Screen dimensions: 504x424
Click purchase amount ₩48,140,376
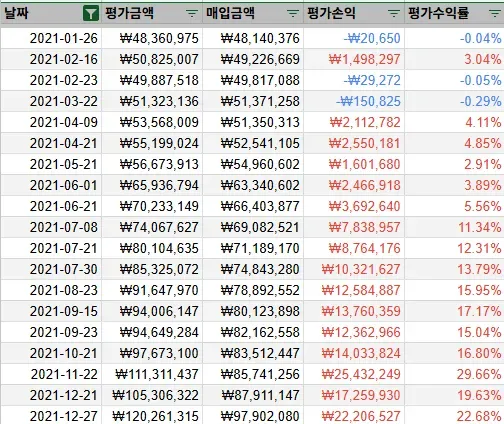[x=260, y=38]
